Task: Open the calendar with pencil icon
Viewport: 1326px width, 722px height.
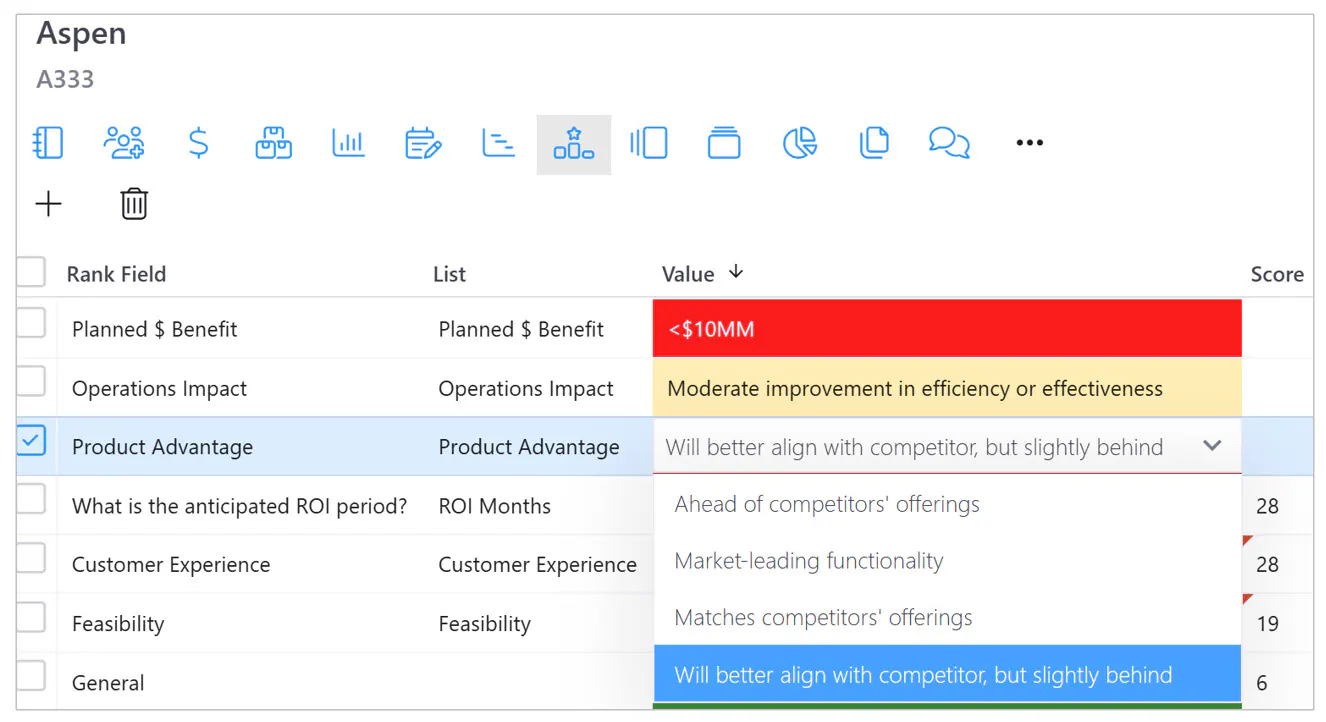Action: click(x=423, y=143)
